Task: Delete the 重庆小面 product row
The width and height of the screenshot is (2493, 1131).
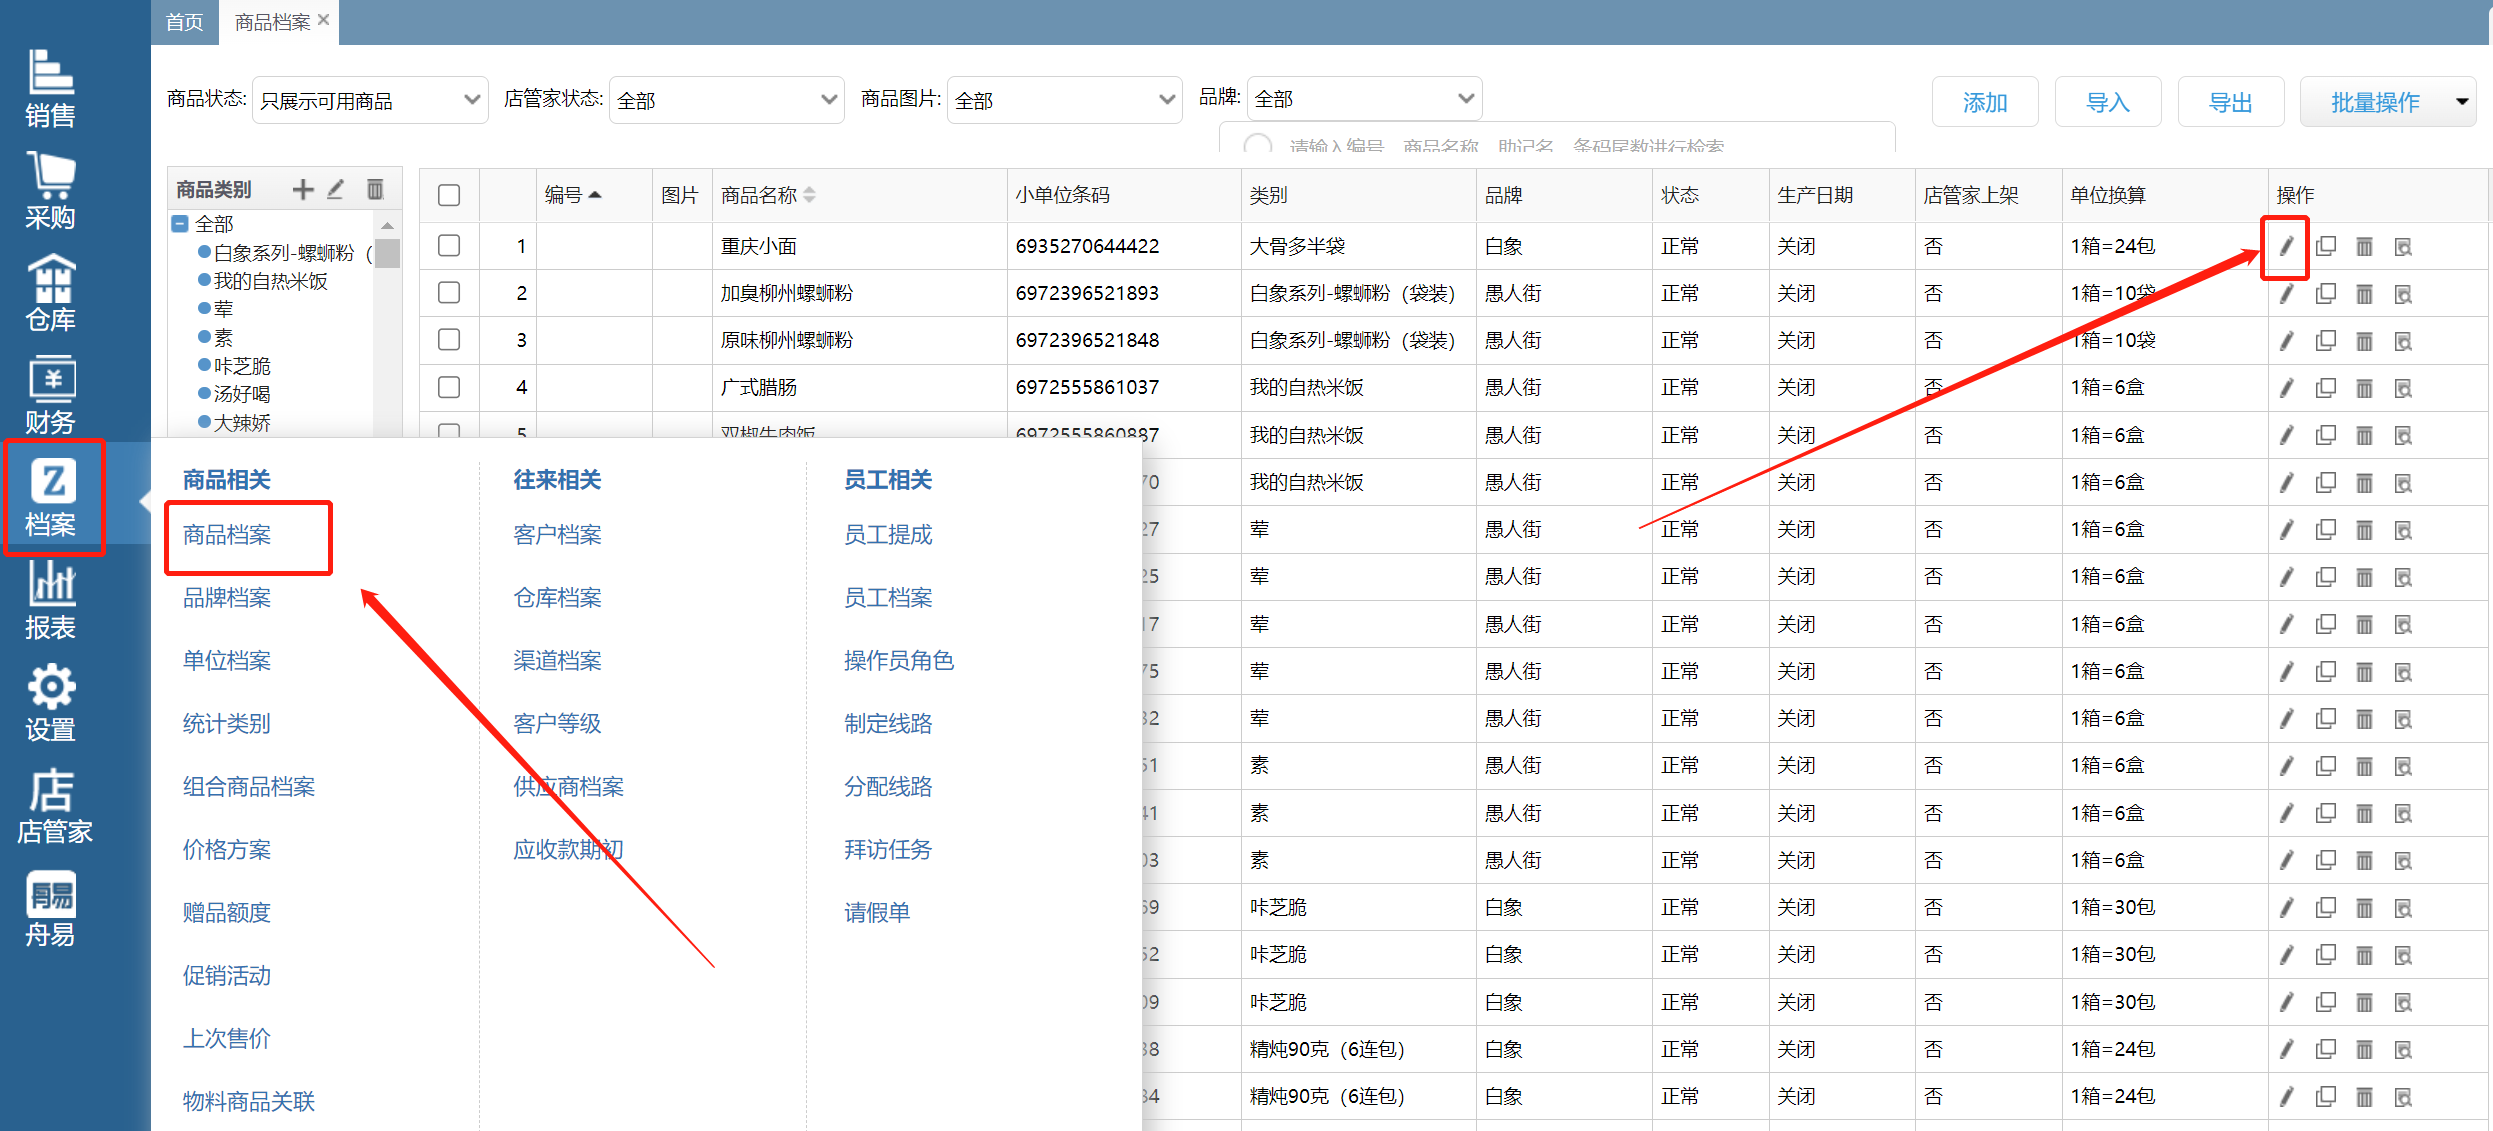Action: point(2364,246)
